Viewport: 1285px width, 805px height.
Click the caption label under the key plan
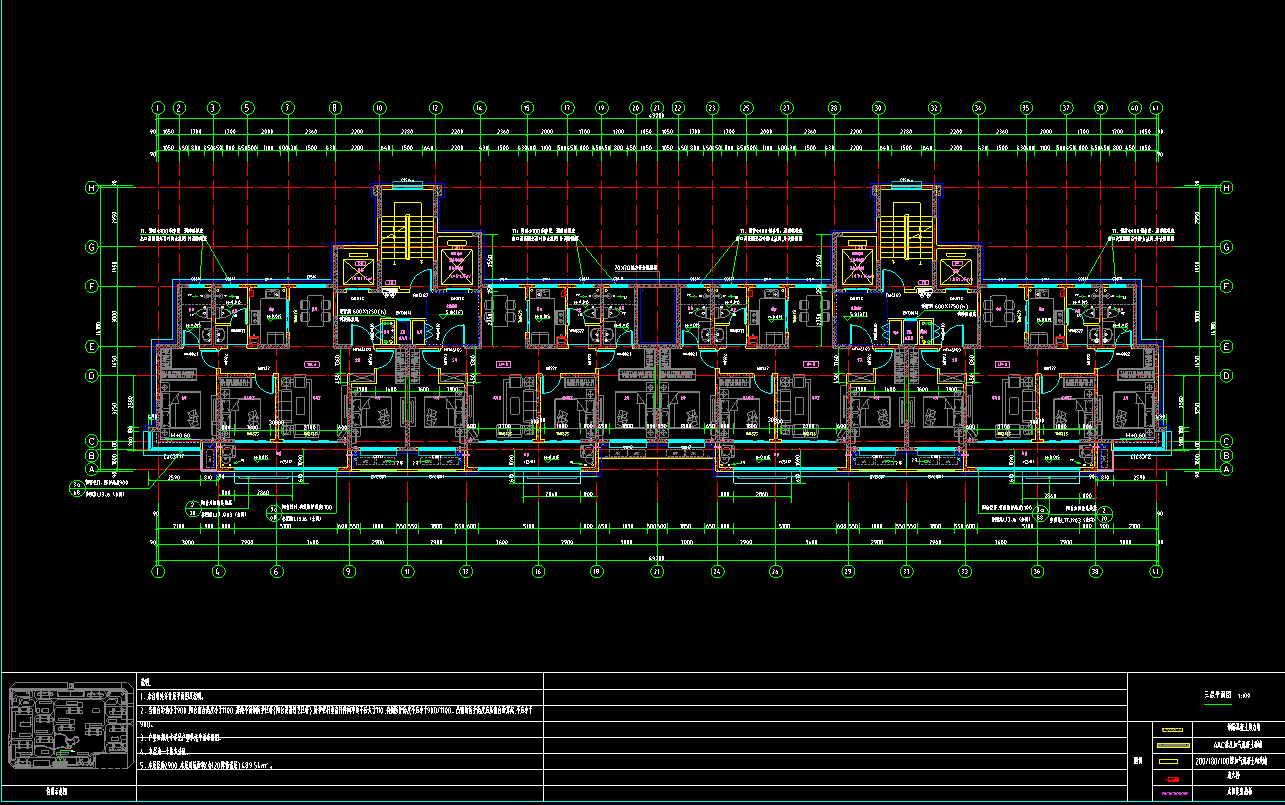pyautogui.click(x=58, y=793)
